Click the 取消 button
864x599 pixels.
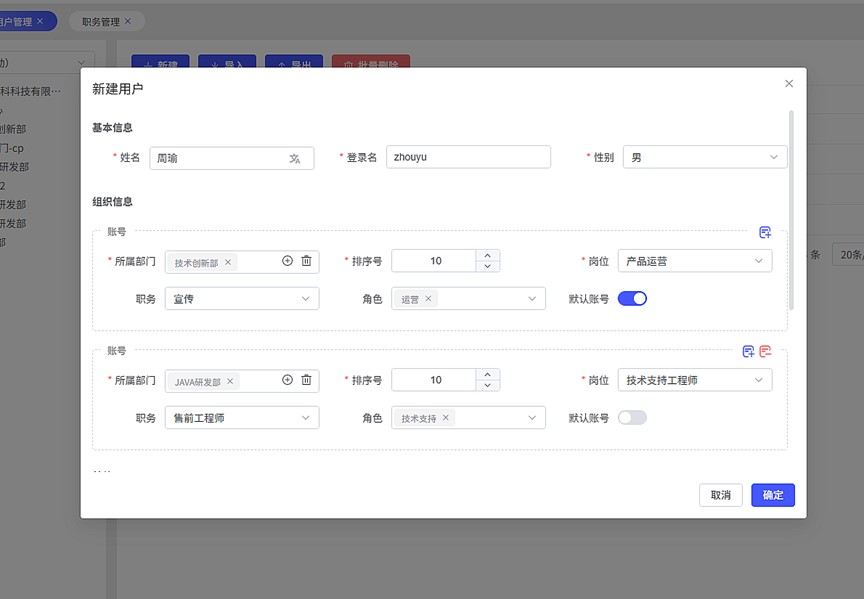720,495
